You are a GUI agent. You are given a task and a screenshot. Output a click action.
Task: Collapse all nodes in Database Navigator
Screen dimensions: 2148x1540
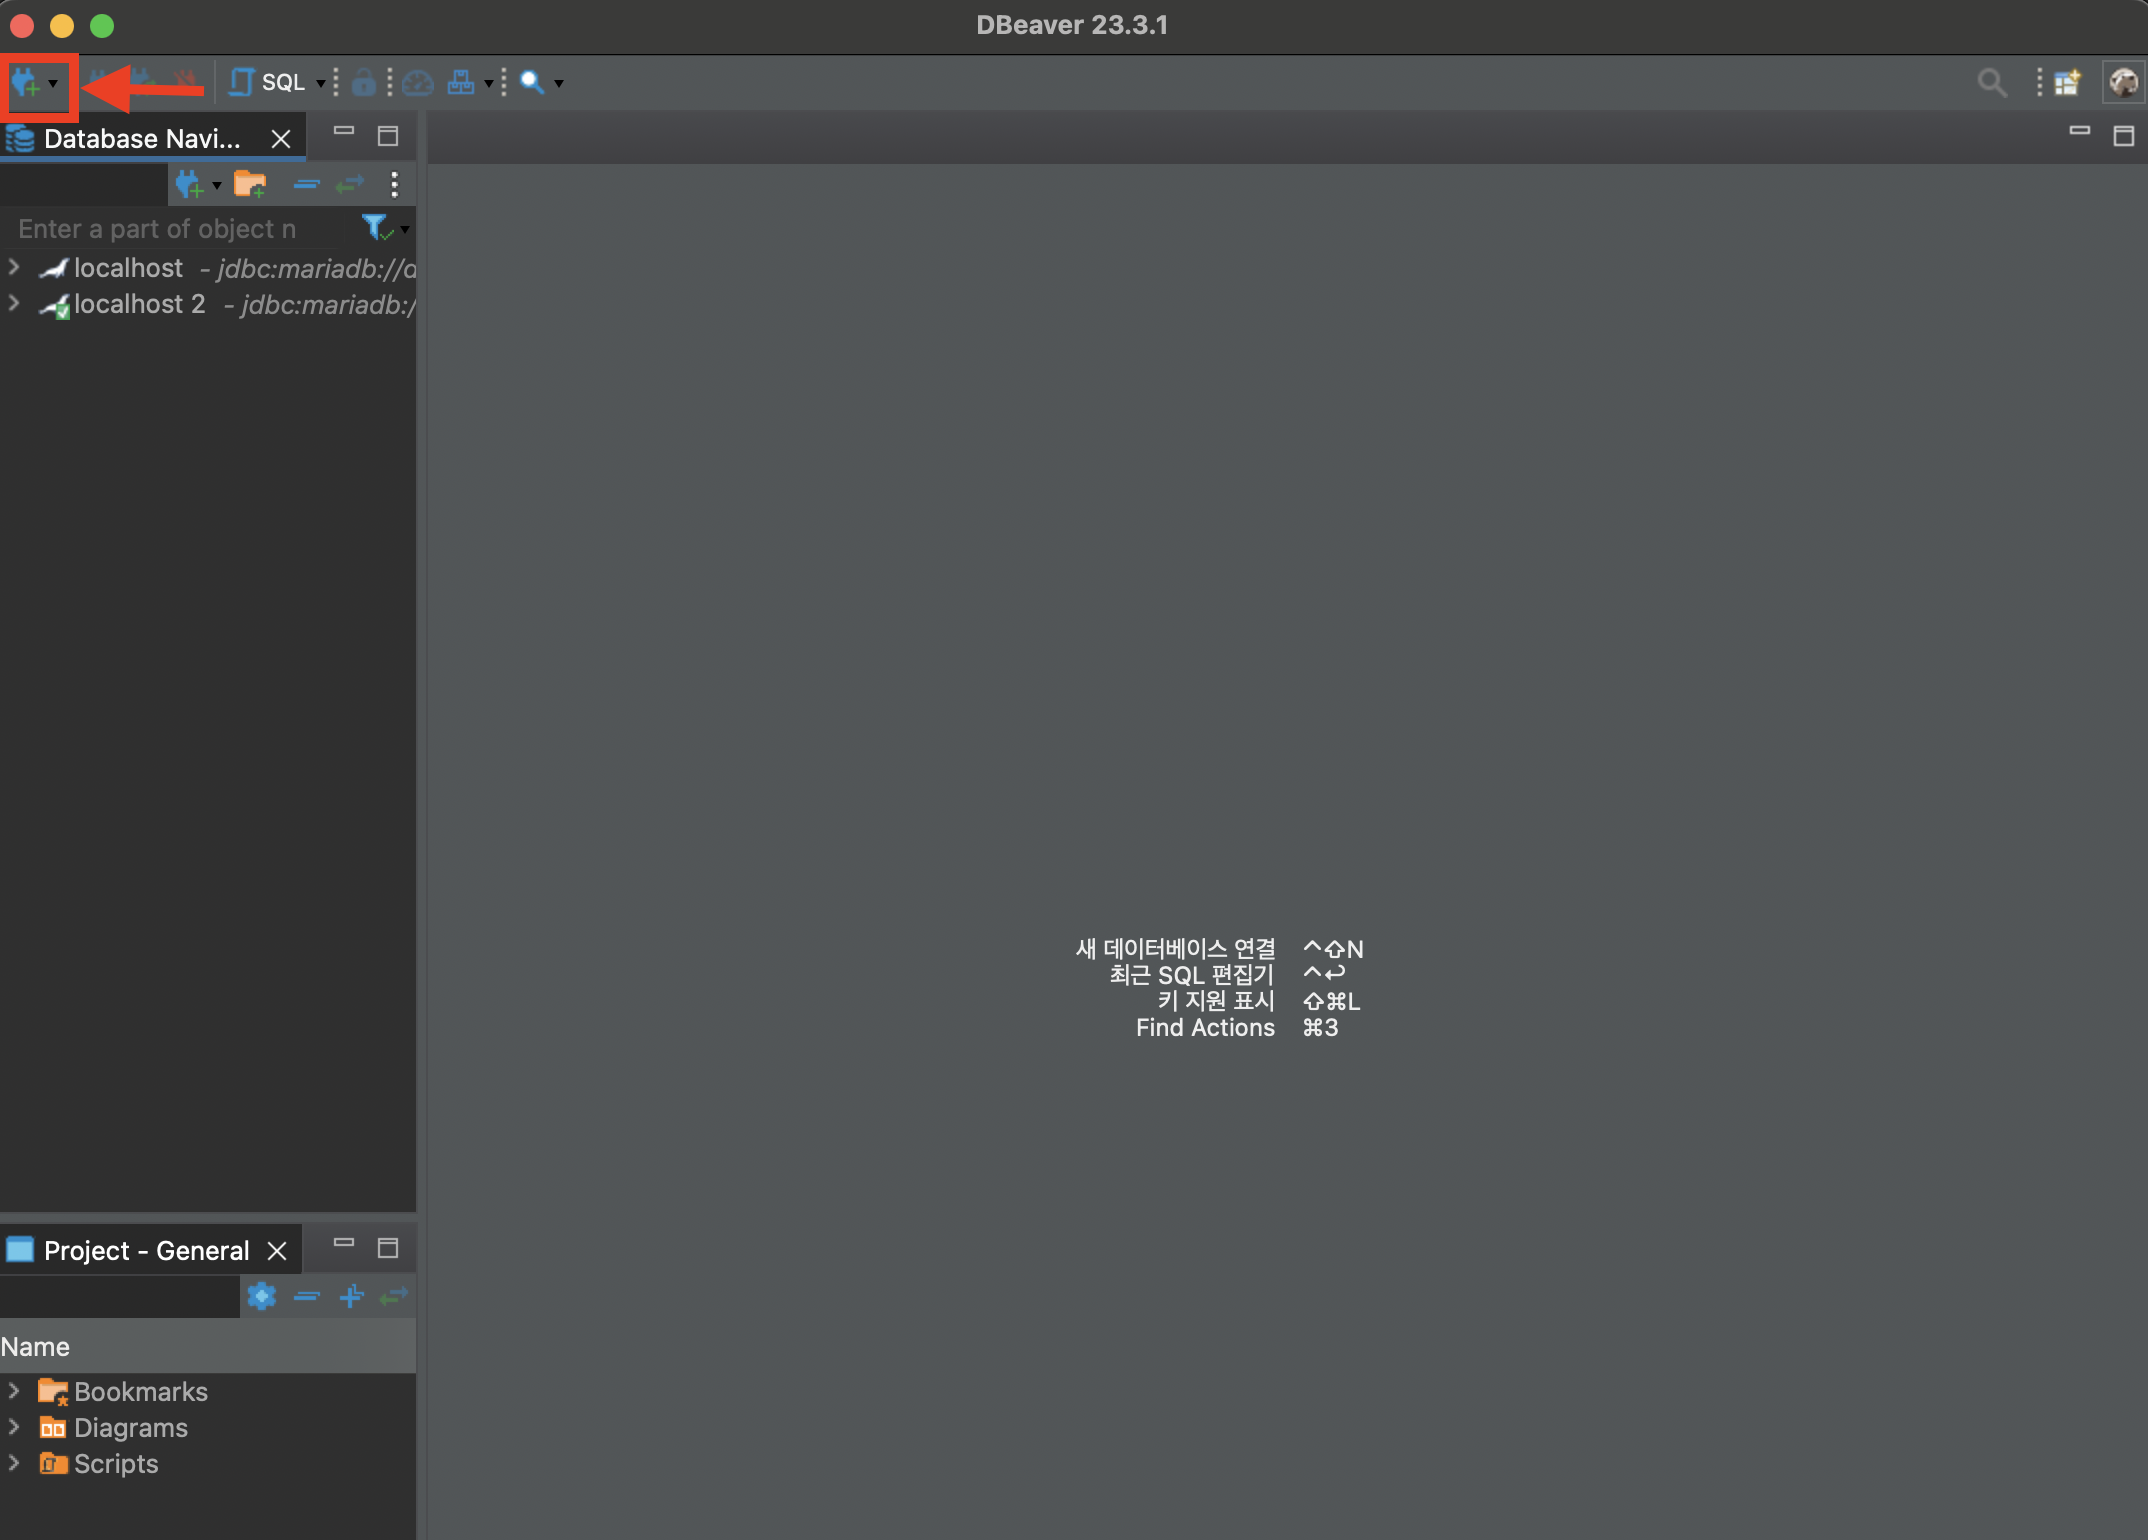coord(306,184)
